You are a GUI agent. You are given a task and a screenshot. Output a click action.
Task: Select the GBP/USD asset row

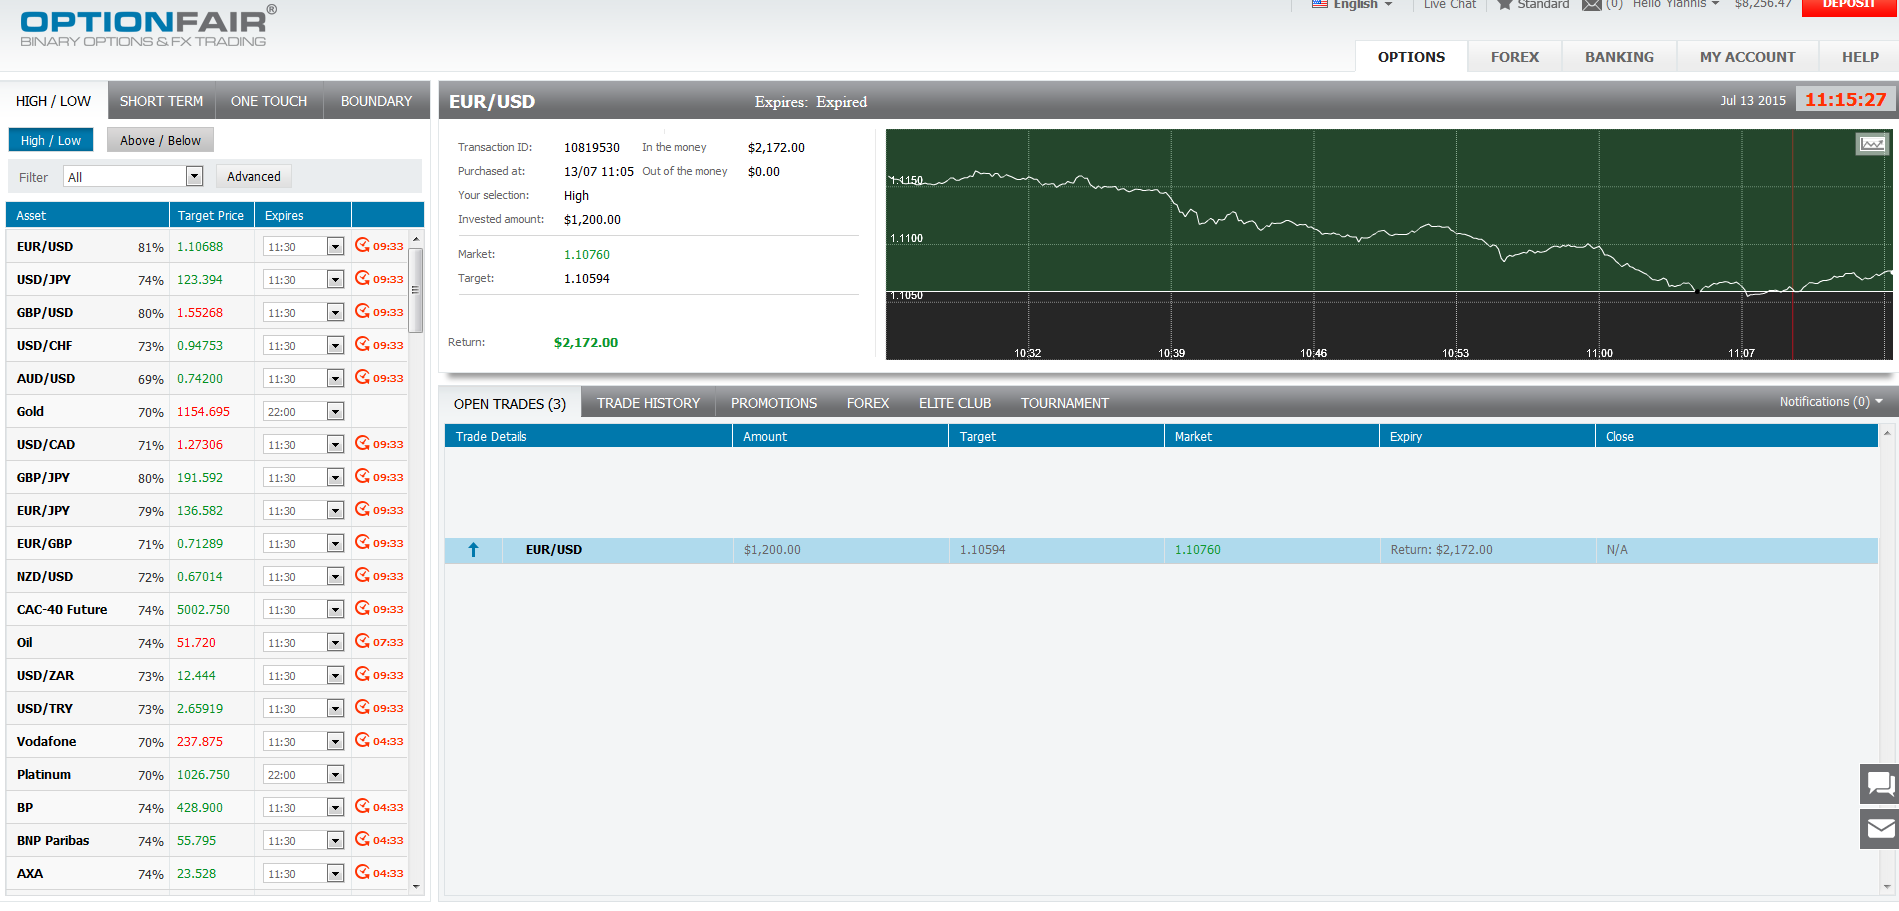tap(45, 313)
